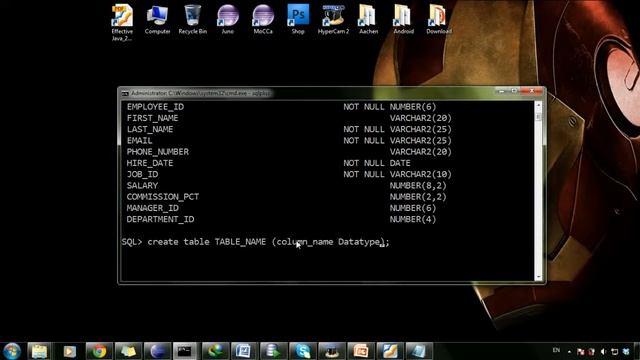640x360 pixels.
Task: Open the last blue taskbar application icon
Action: click(x=419, y=351)
